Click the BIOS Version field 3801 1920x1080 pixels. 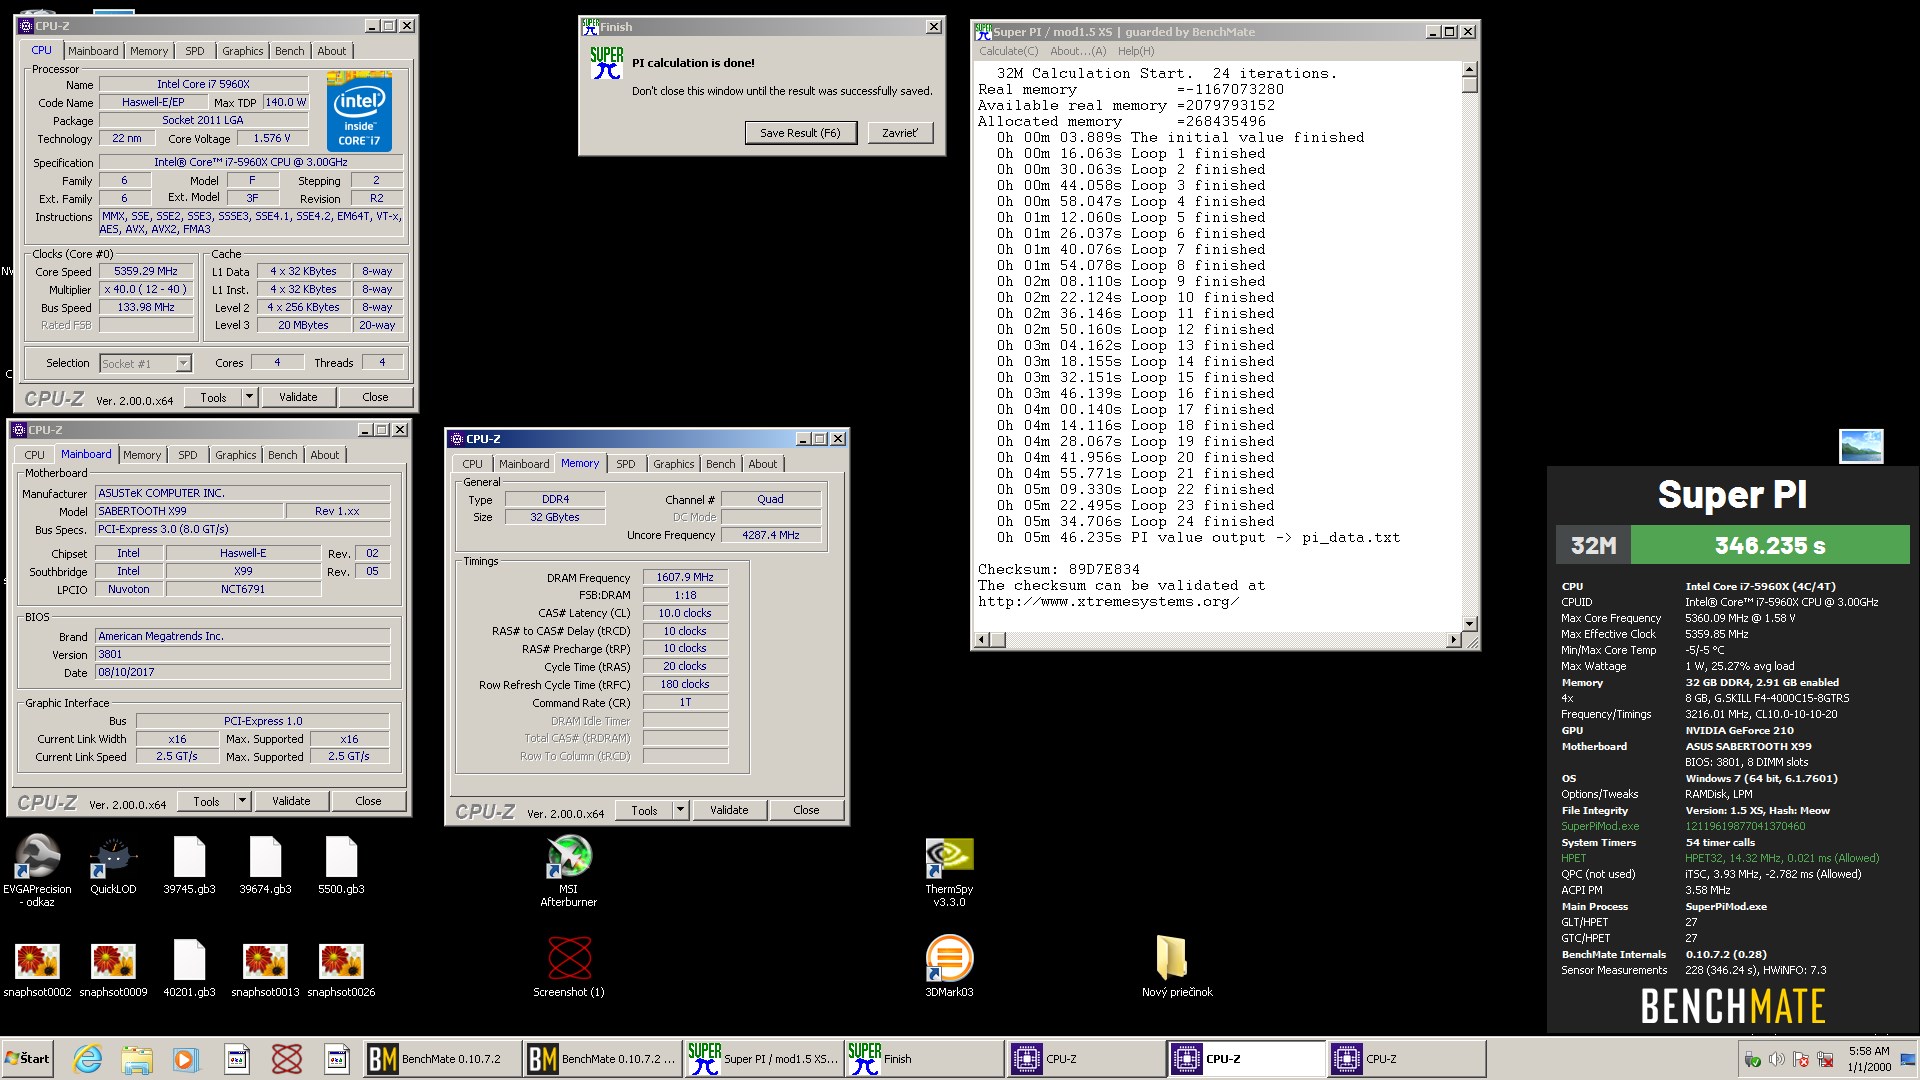coord(243,654)
